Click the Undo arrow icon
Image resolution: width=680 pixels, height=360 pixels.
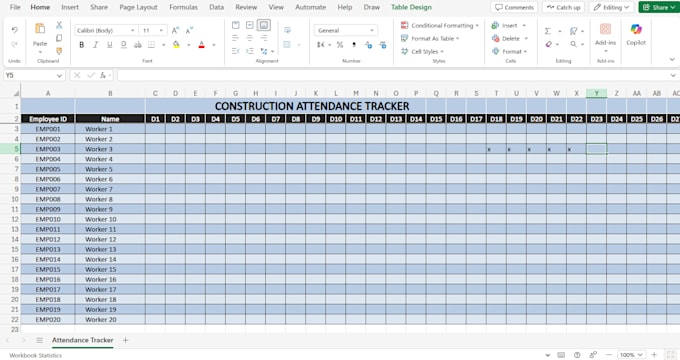pos(14,30)
